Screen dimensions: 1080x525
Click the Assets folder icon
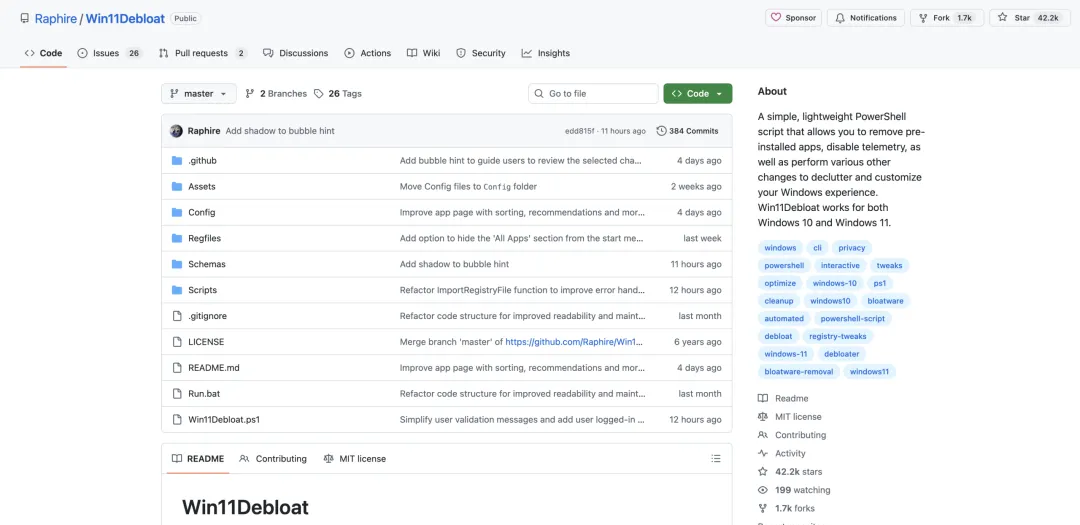click(176, 187)
